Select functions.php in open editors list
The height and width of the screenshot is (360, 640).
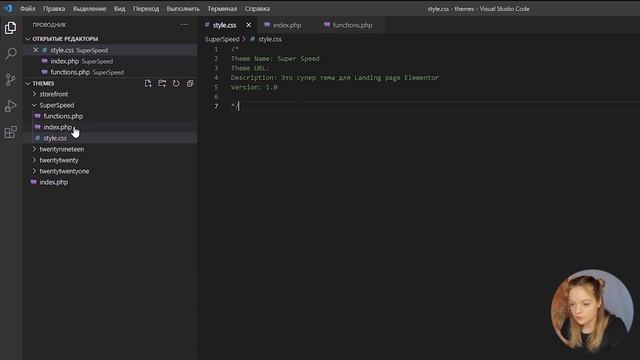pos(70,72)
